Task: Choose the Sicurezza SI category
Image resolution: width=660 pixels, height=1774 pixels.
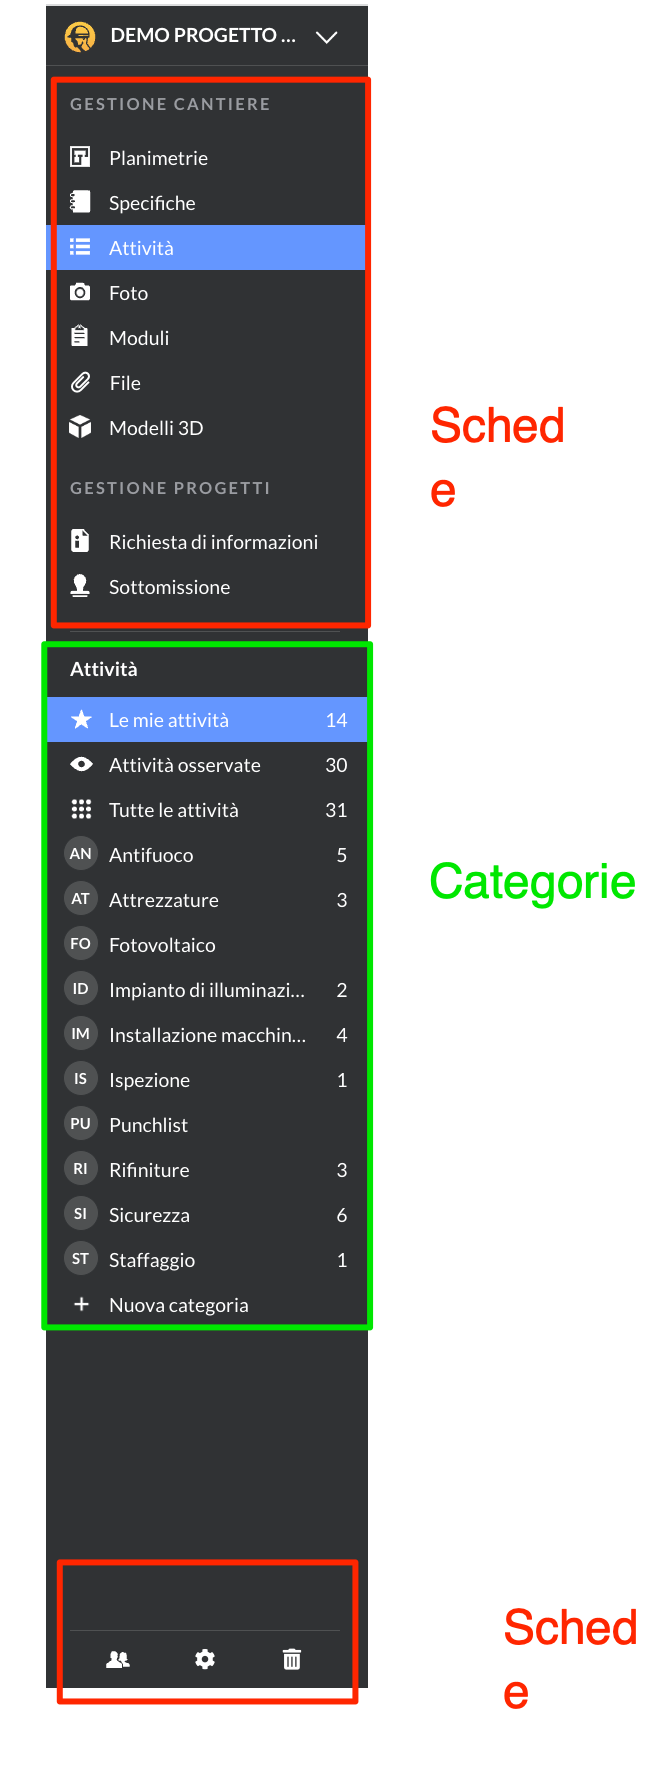Action: click(x=207, y=1215)
